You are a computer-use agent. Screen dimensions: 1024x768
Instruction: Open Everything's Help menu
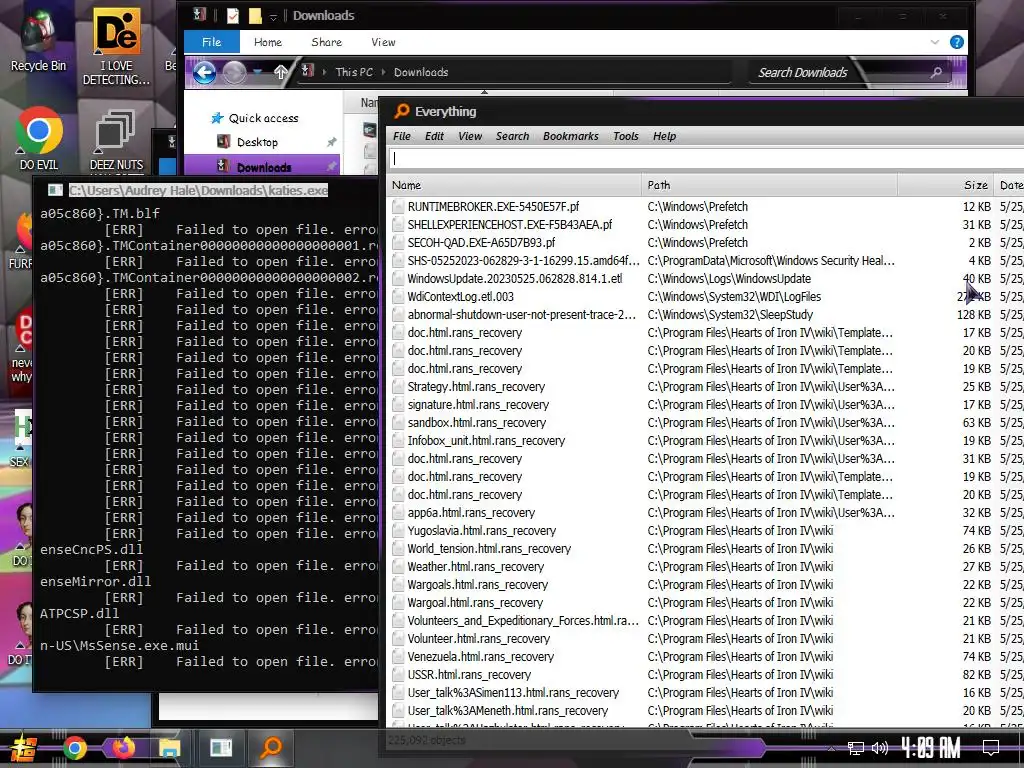(x=664, y=136)
